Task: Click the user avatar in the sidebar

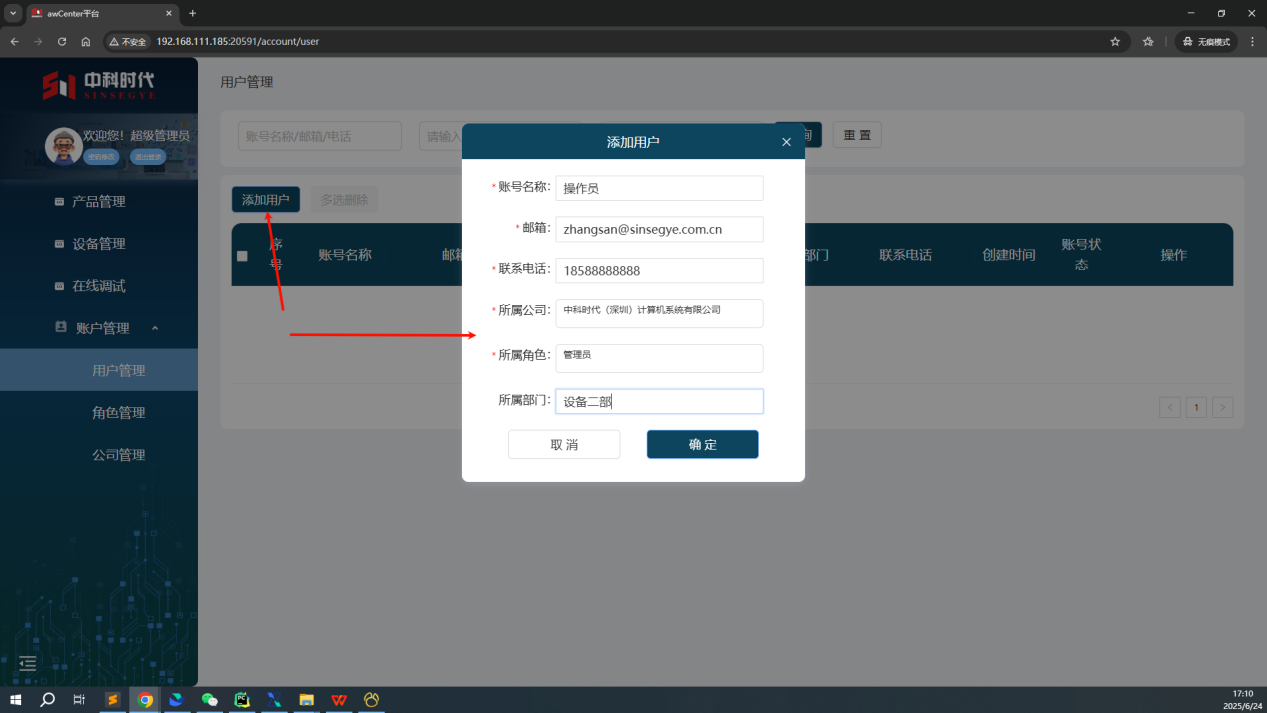Action: [64, 146]
